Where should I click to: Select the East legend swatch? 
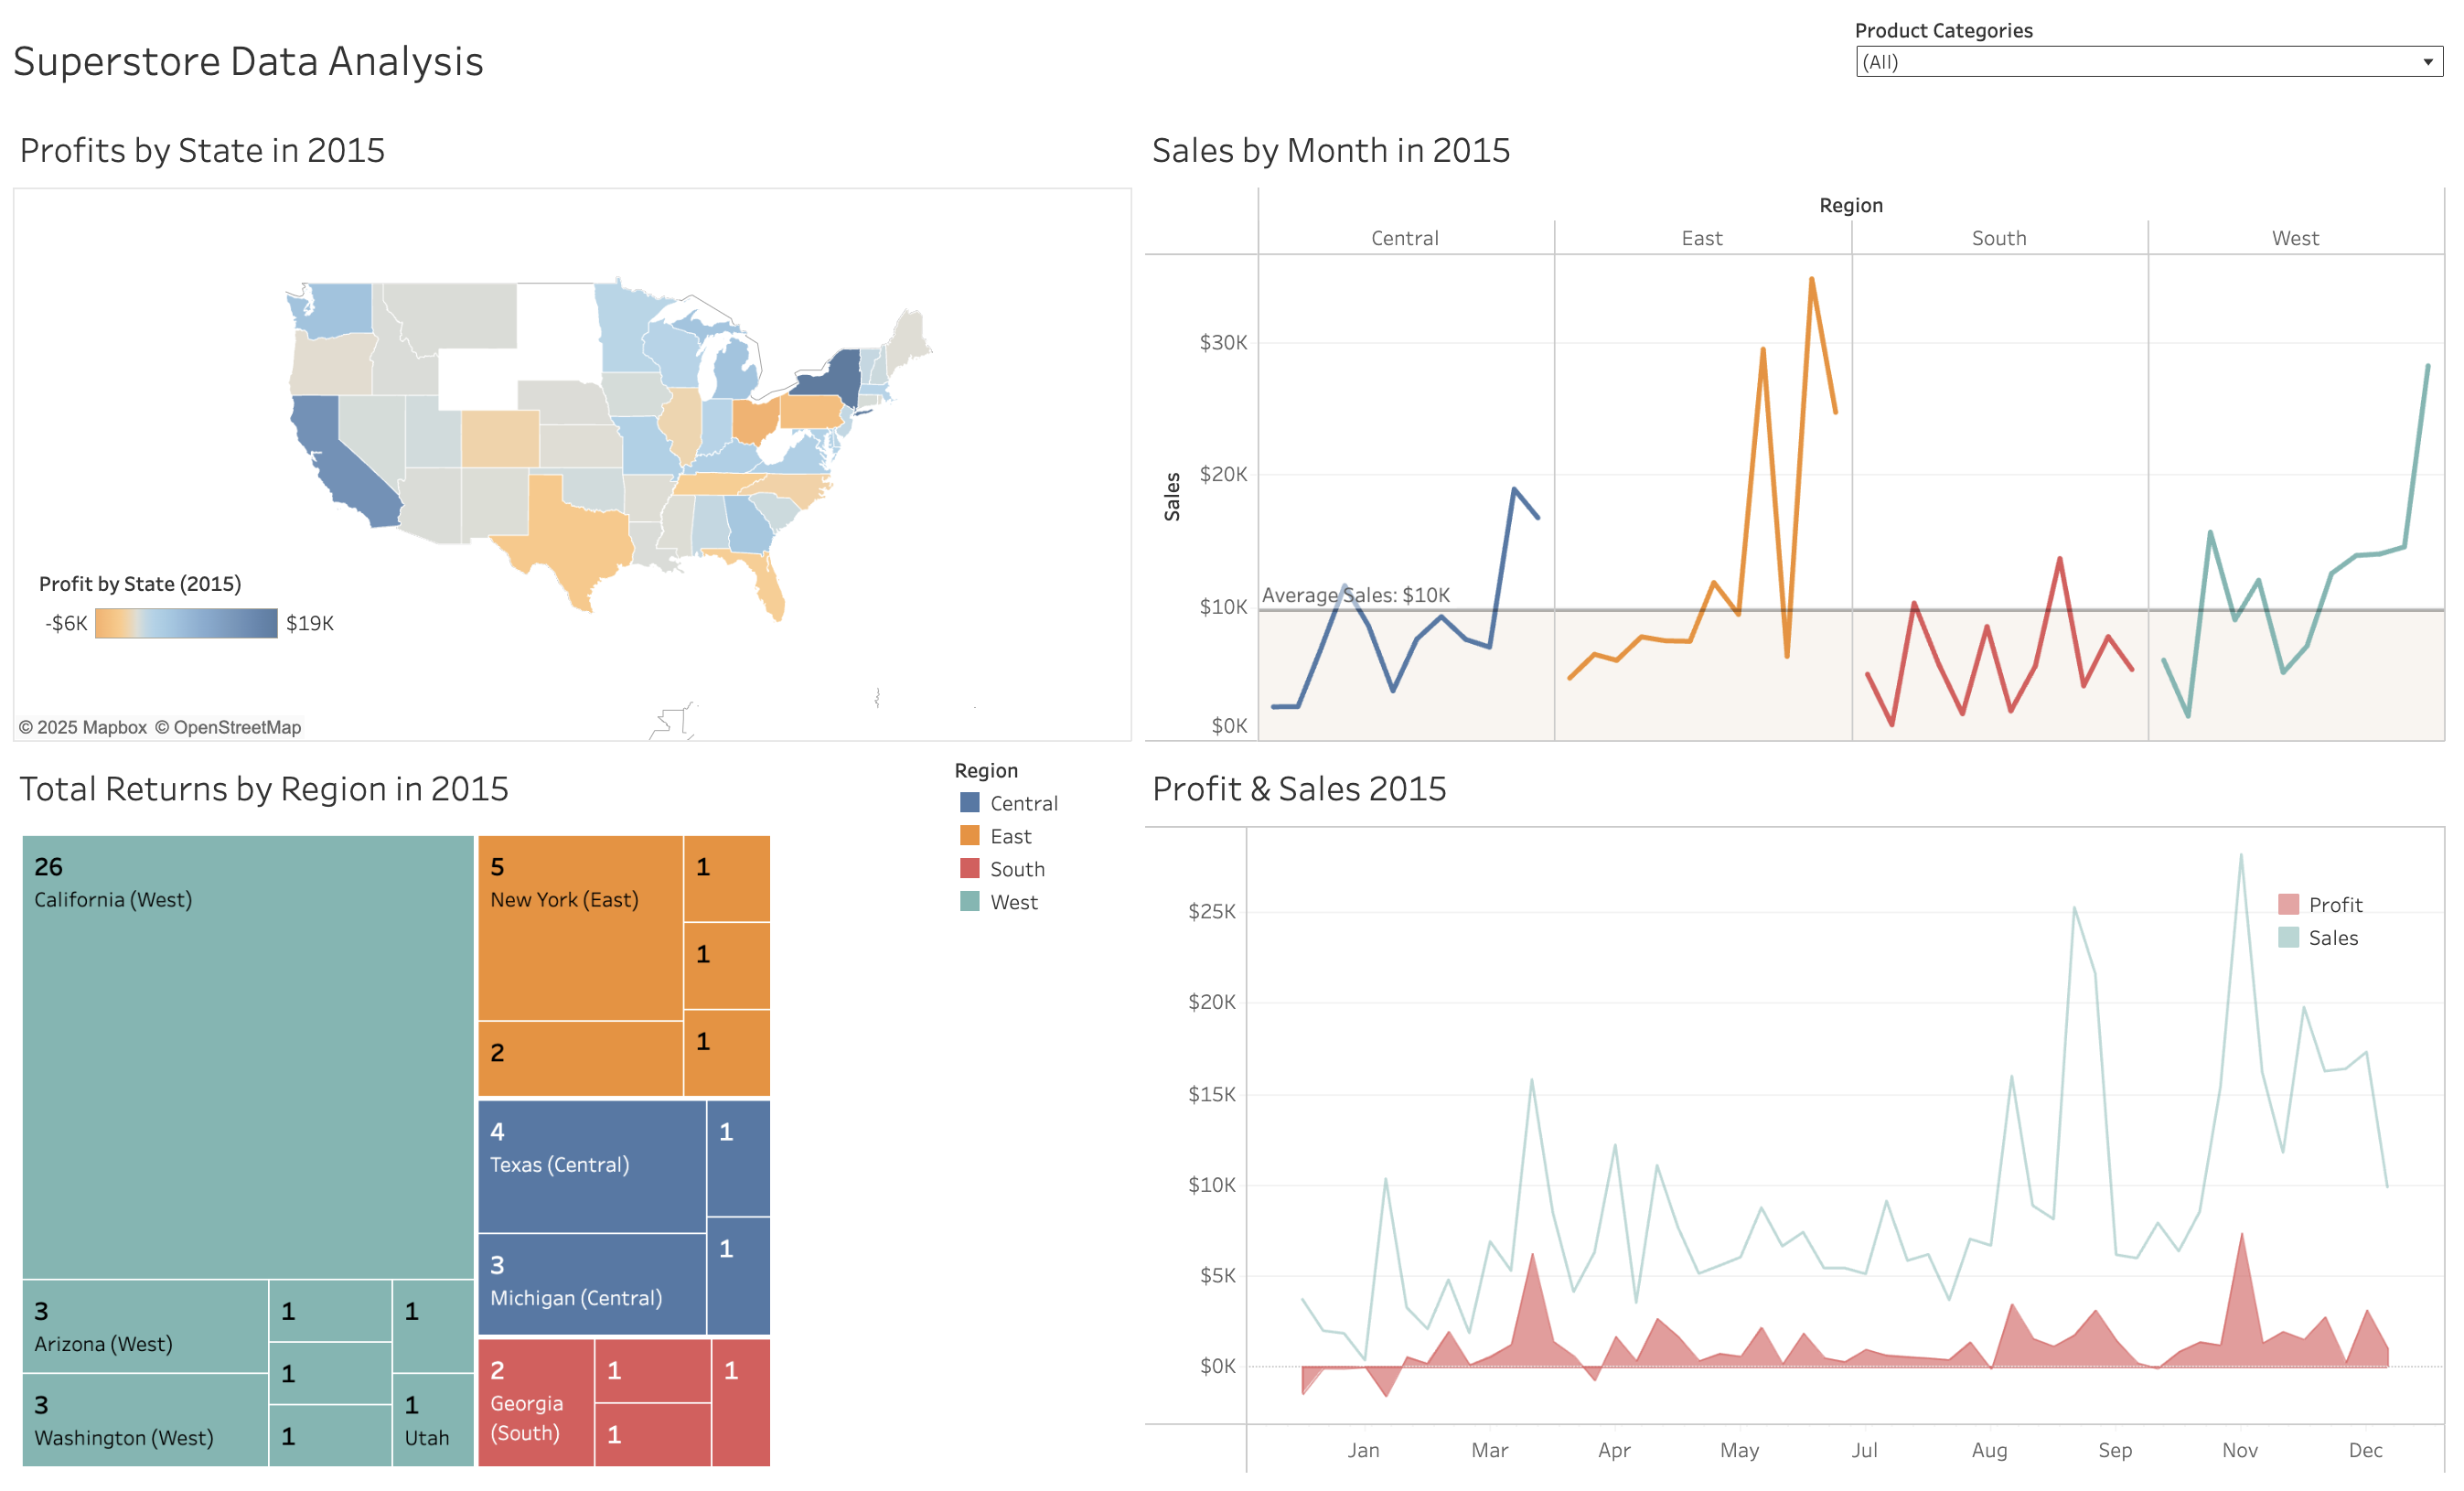point(969,836)
